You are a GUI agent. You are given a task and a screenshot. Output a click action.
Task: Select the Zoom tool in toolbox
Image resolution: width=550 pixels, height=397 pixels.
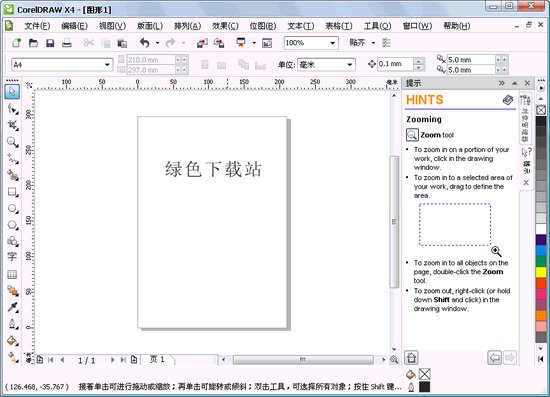pos(13,142)
